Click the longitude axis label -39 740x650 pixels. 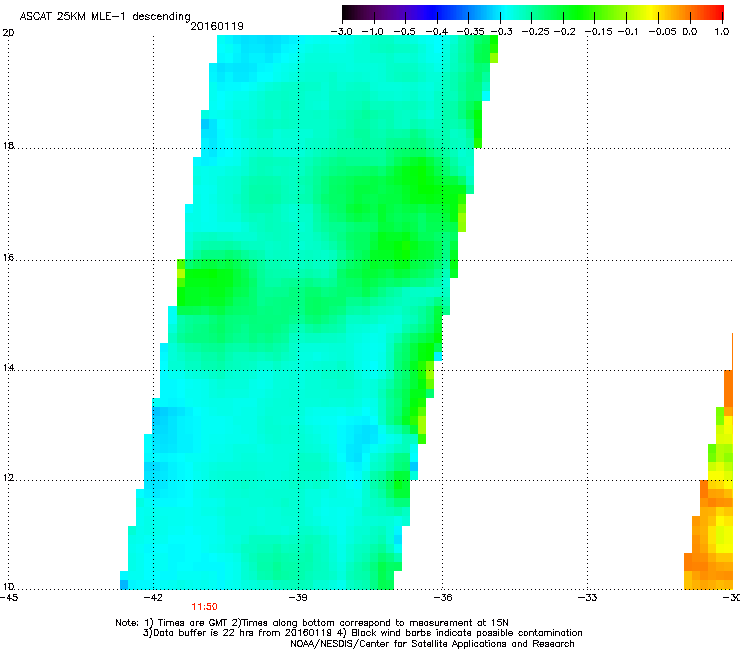(x=298, y=598)
